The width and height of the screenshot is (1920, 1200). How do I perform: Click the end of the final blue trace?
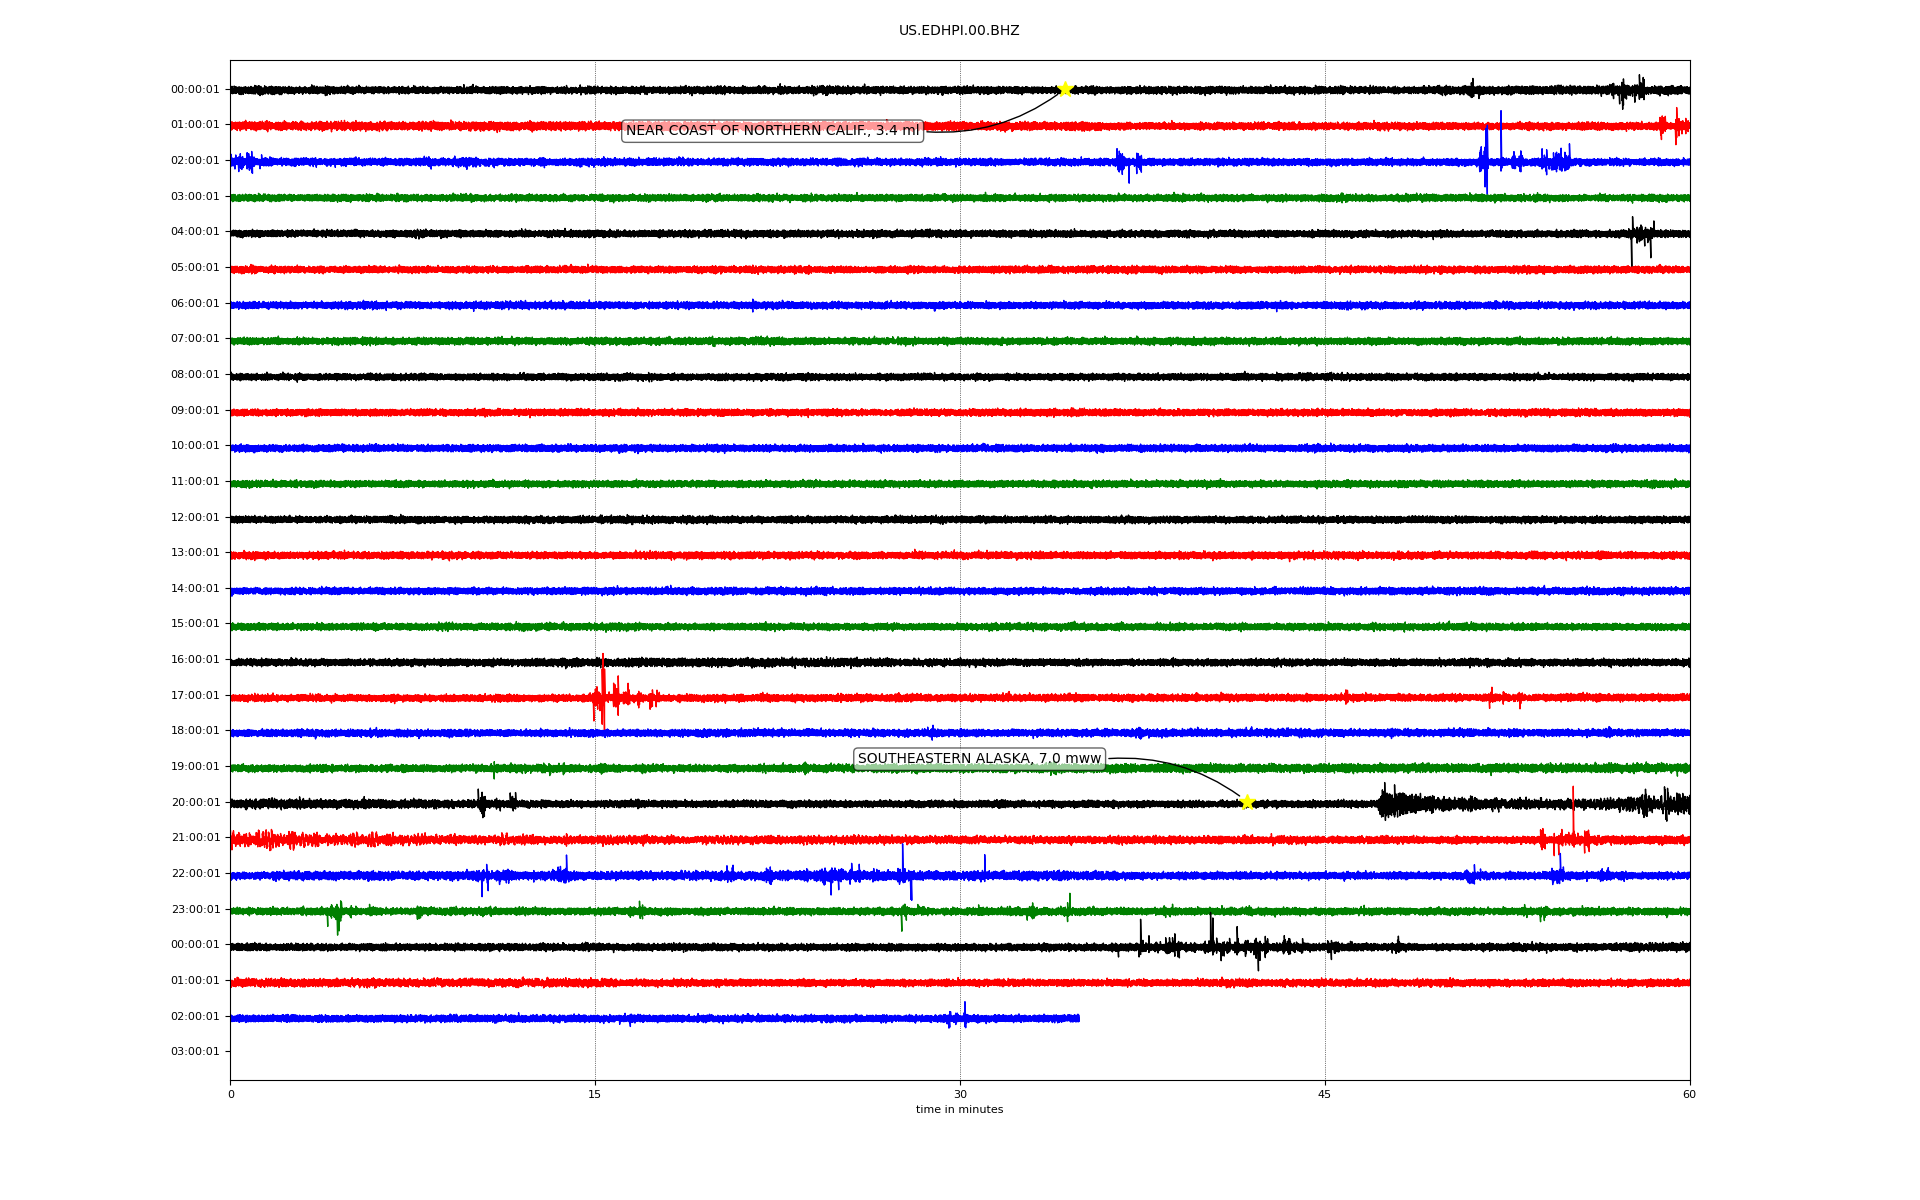1078,1018
